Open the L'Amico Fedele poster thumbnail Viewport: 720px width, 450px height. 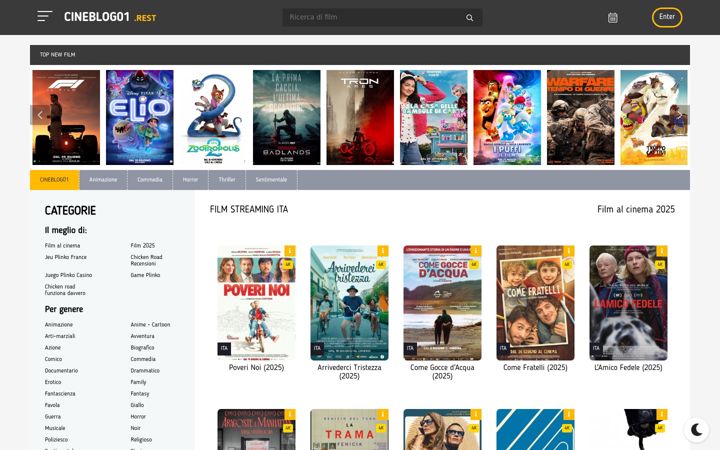pos(628,303)
